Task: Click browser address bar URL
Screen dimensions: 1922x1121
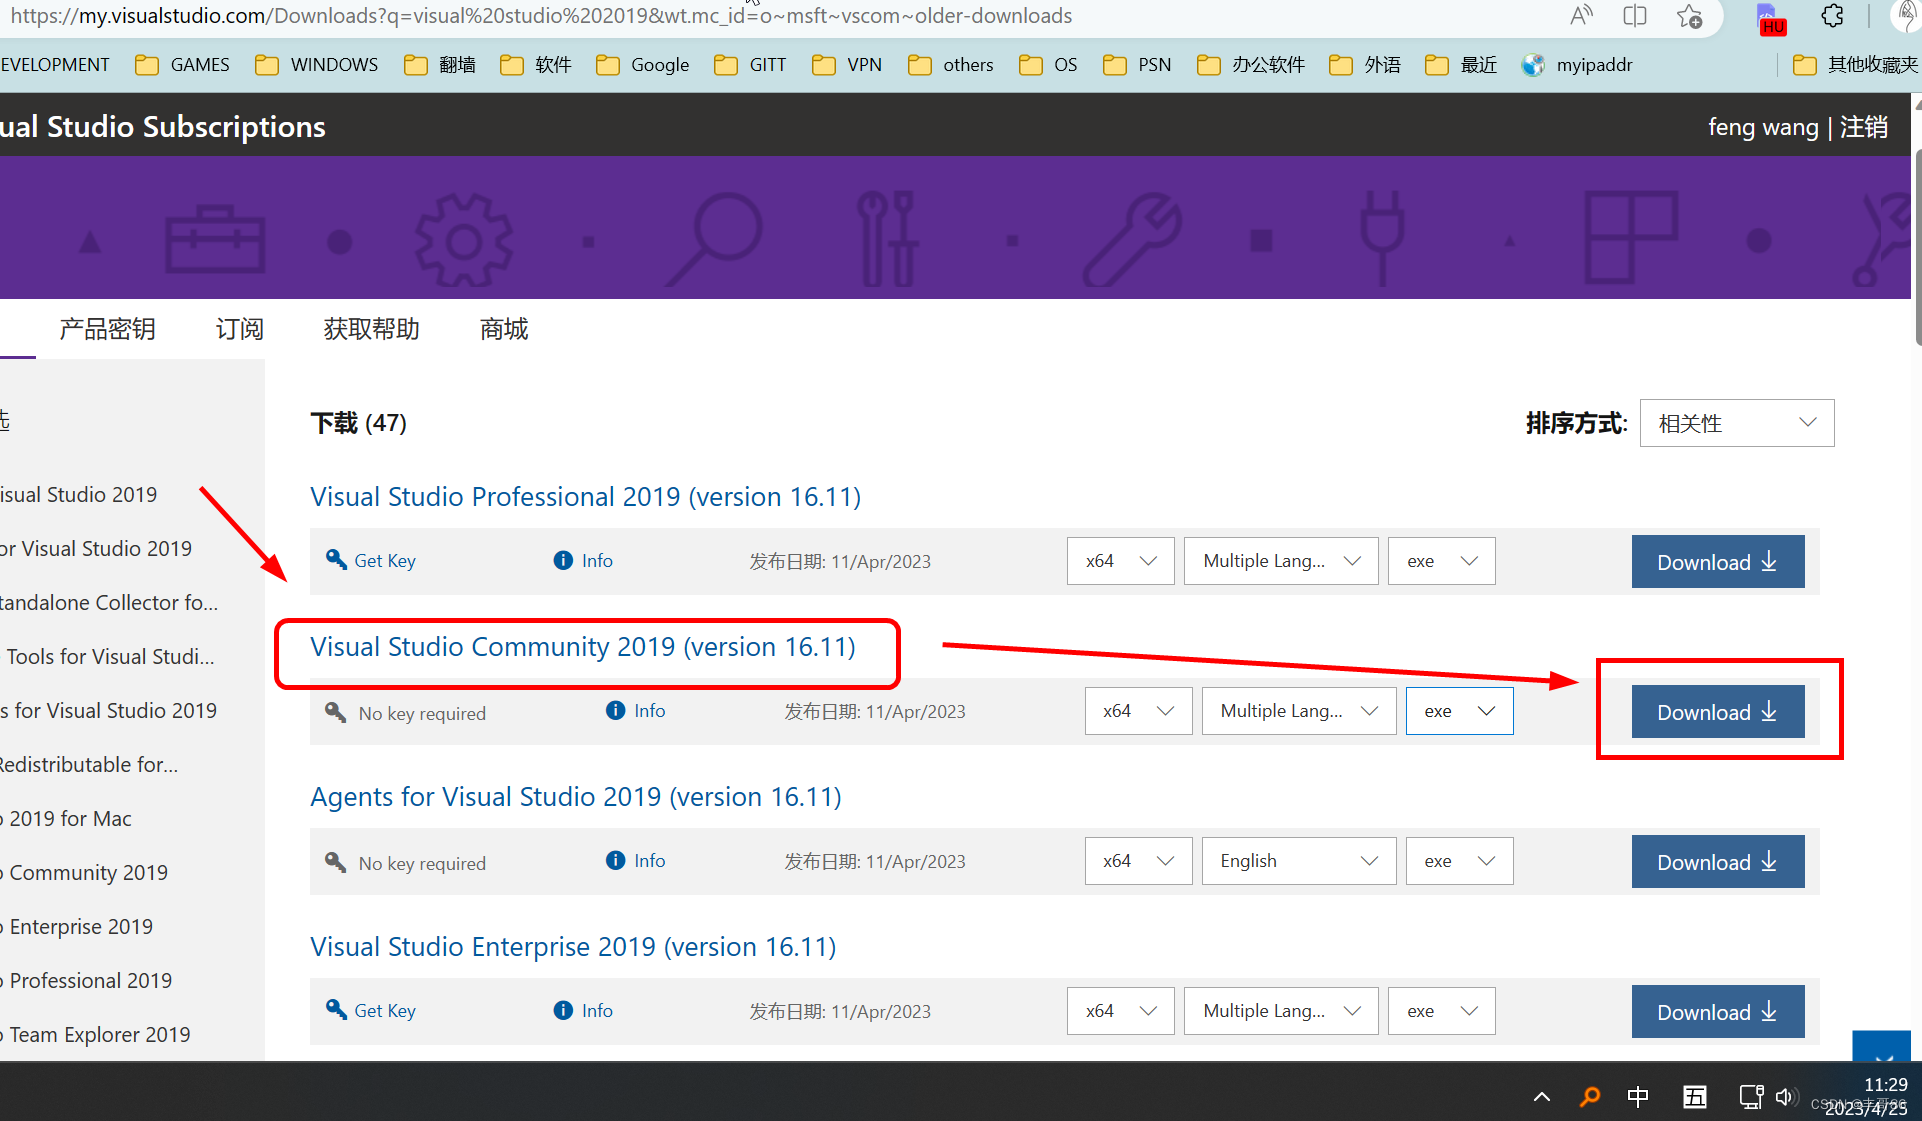Action: 541,16
